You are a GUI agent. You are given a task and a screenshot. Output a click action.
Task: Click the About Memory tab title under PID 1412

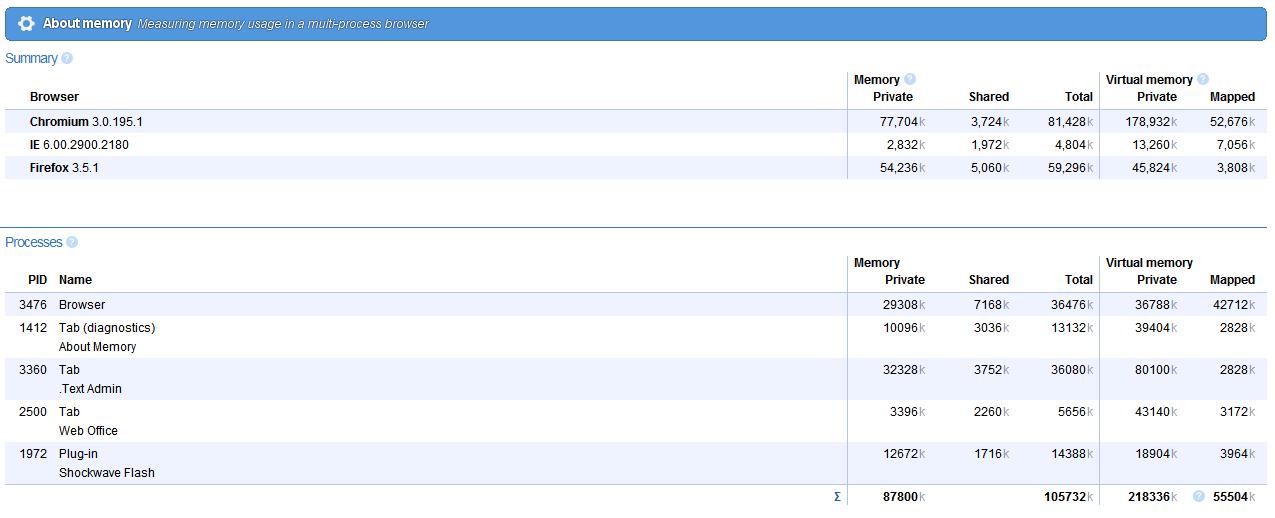(x=97, y=346)
